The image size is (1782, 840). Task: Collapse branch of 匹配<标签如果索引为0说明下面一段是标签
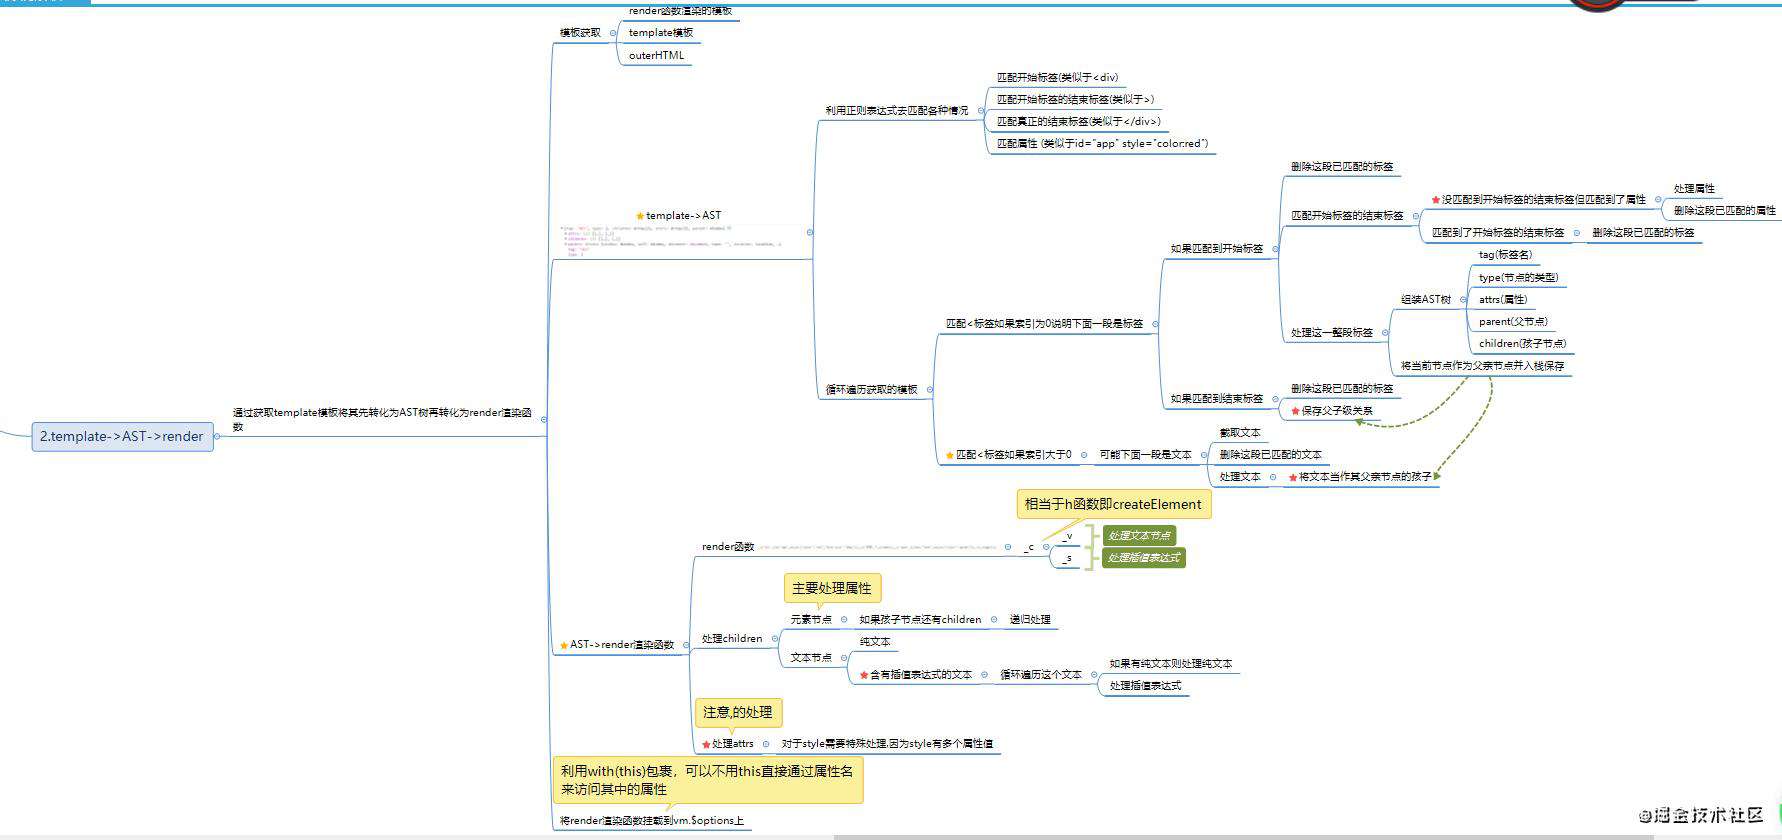pos(1155,324)
